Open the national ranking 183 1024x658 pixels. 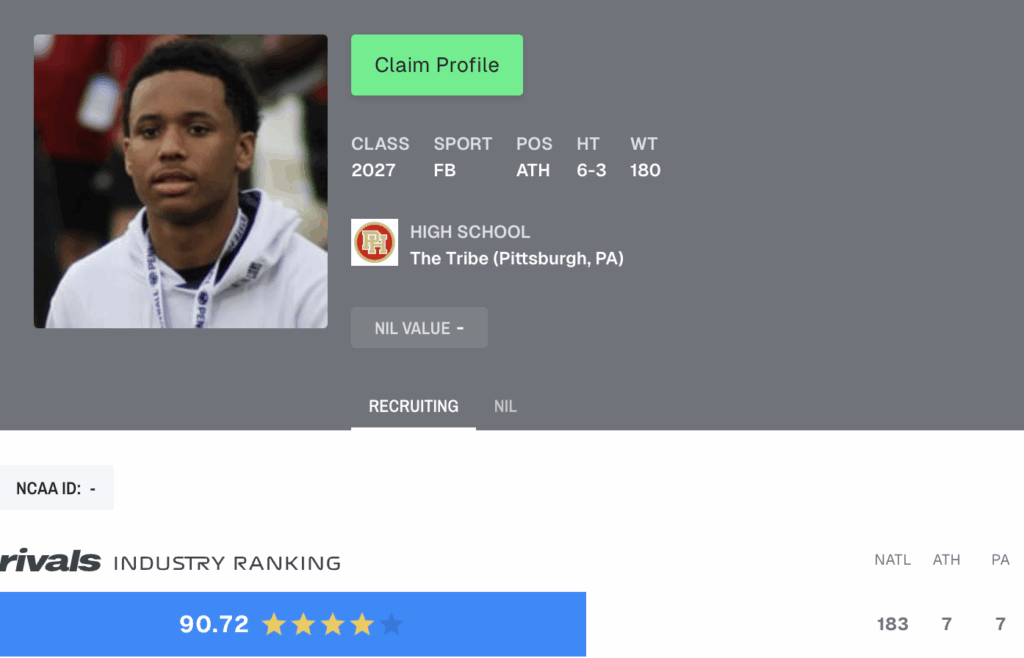click(892, 625)
